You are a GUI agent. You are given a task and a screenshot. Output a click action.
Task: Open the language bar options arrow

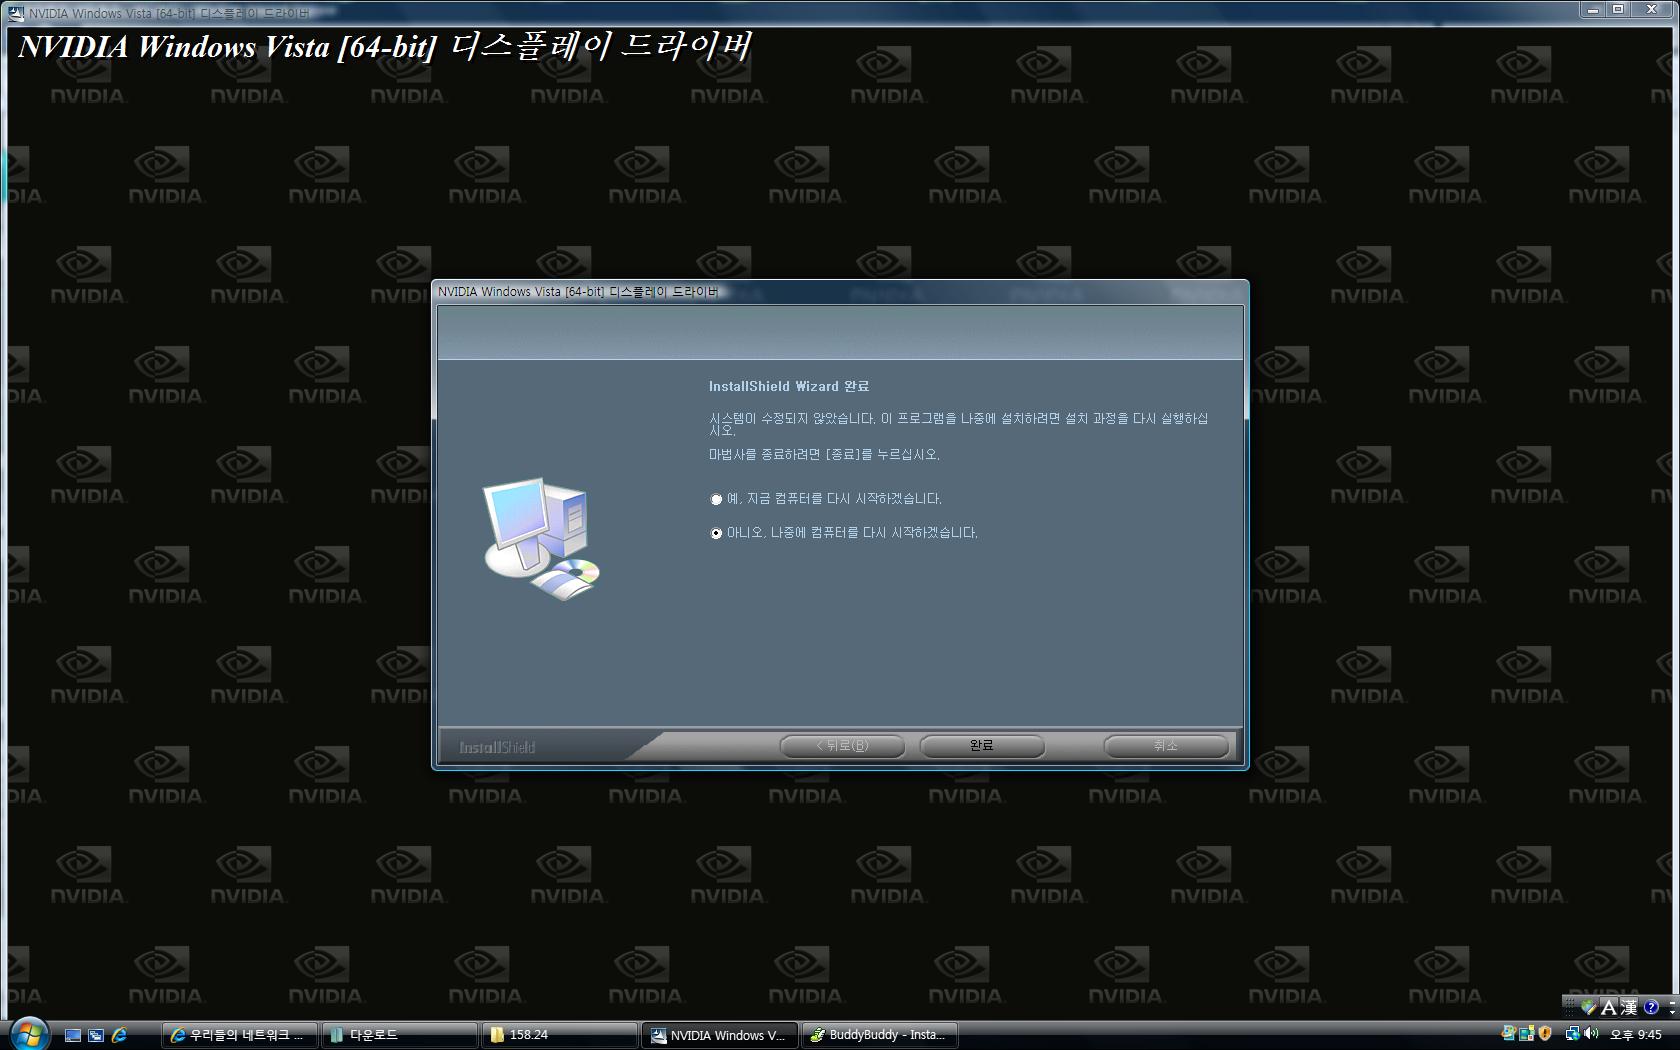click(1673, 1012)
